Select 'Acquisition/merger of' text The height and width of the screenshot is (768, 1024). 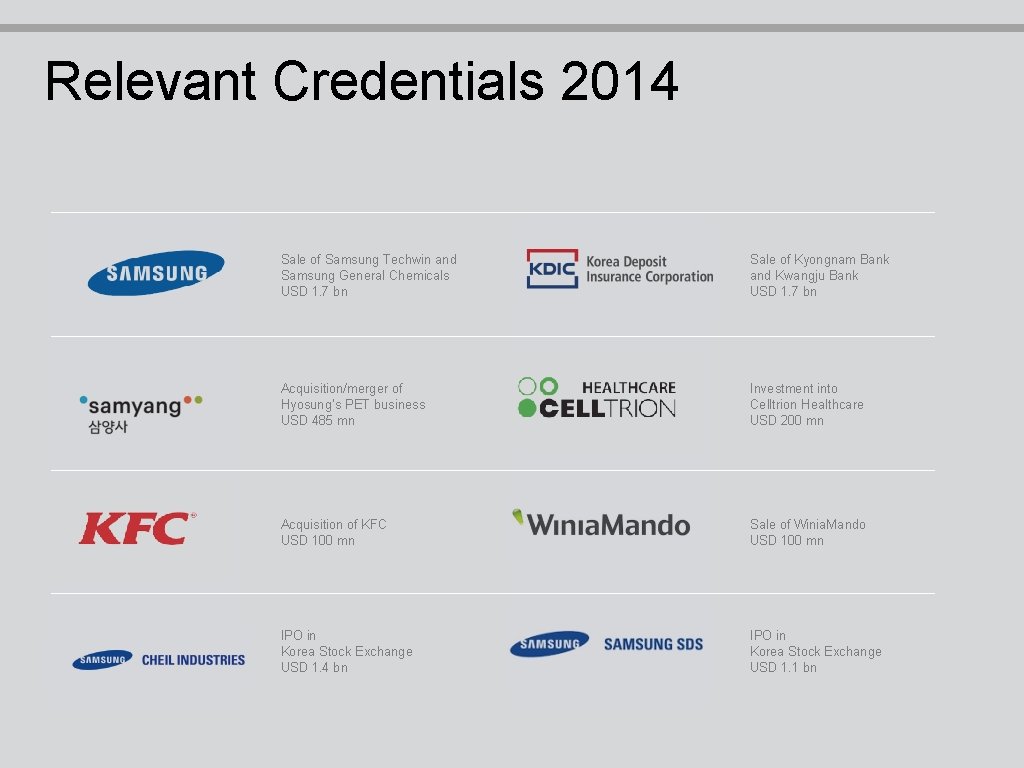coord(342,389)
